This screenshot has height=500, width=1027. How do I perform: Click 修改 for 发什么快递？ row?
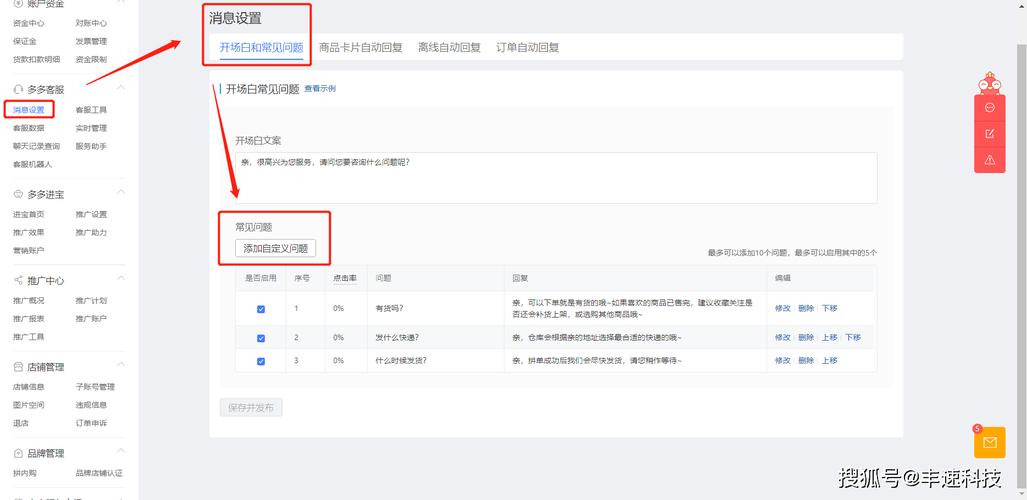tap(783, 337)
